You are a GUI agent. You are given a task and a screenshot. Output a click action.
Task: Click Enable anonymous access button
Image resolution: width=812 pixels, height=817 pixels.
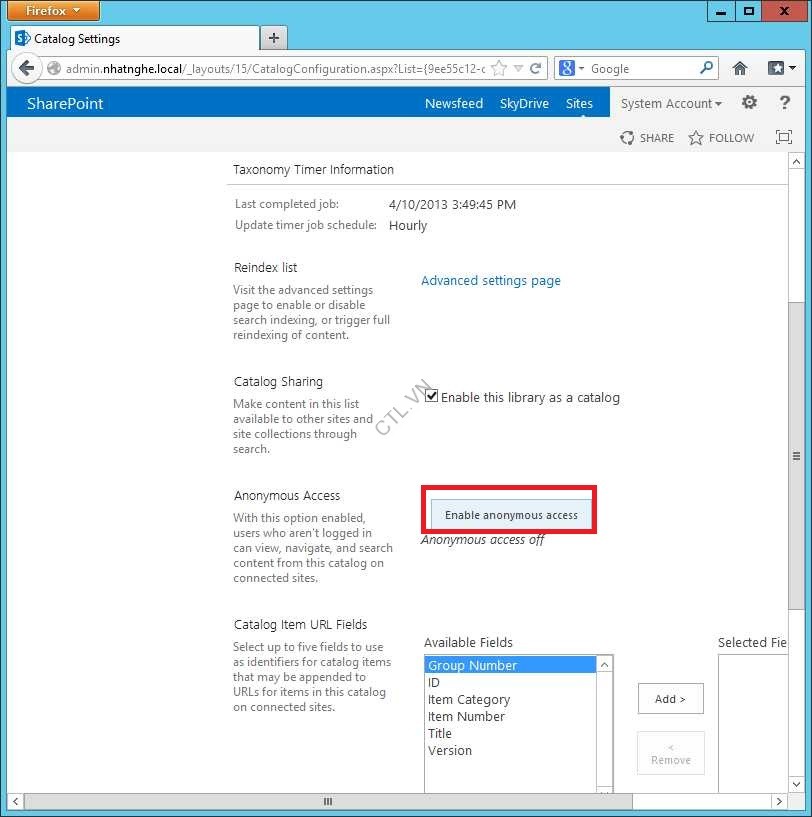(x=511, y=515)
